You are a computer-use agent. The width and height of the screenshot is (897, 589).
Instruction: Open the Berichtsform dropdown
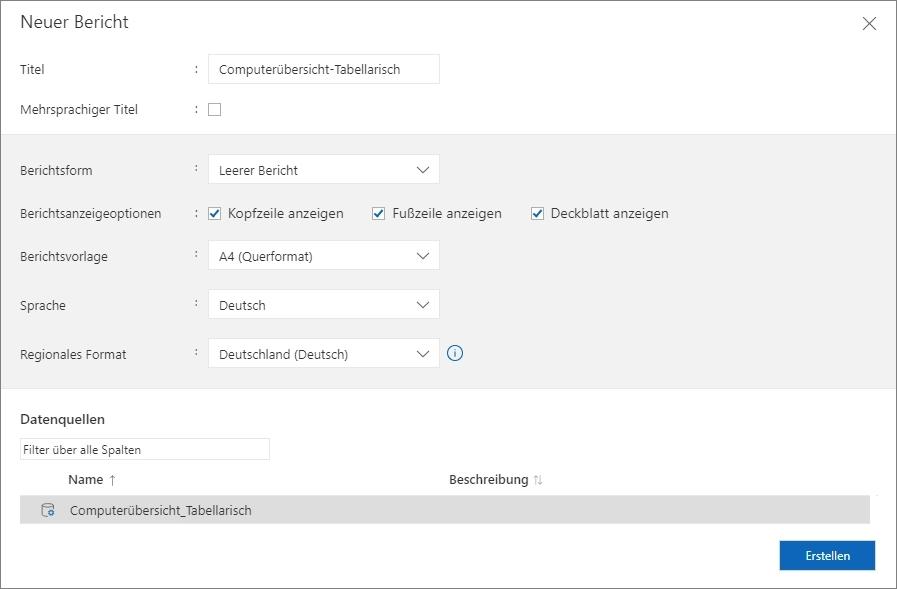coord(323,170)
